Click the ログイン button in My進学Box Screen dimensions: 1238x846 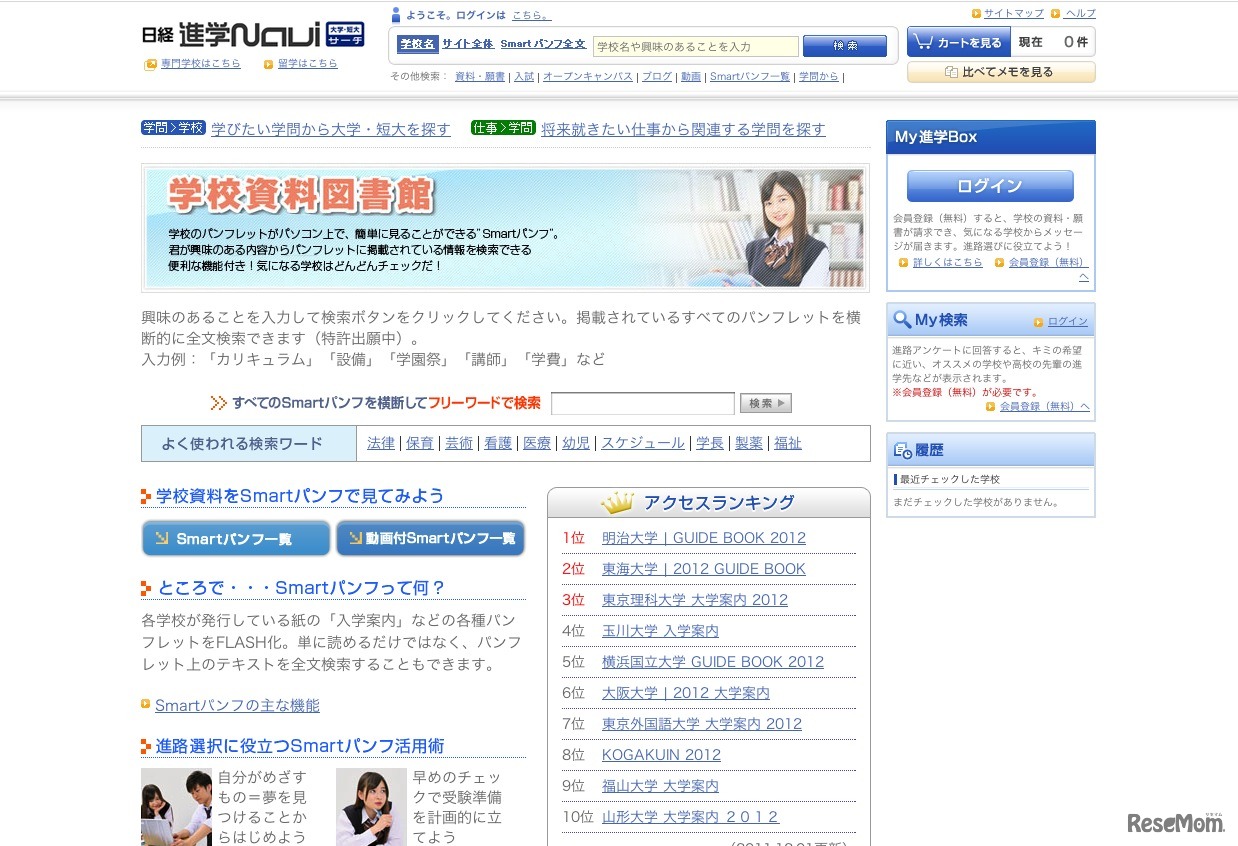point(989,185)
